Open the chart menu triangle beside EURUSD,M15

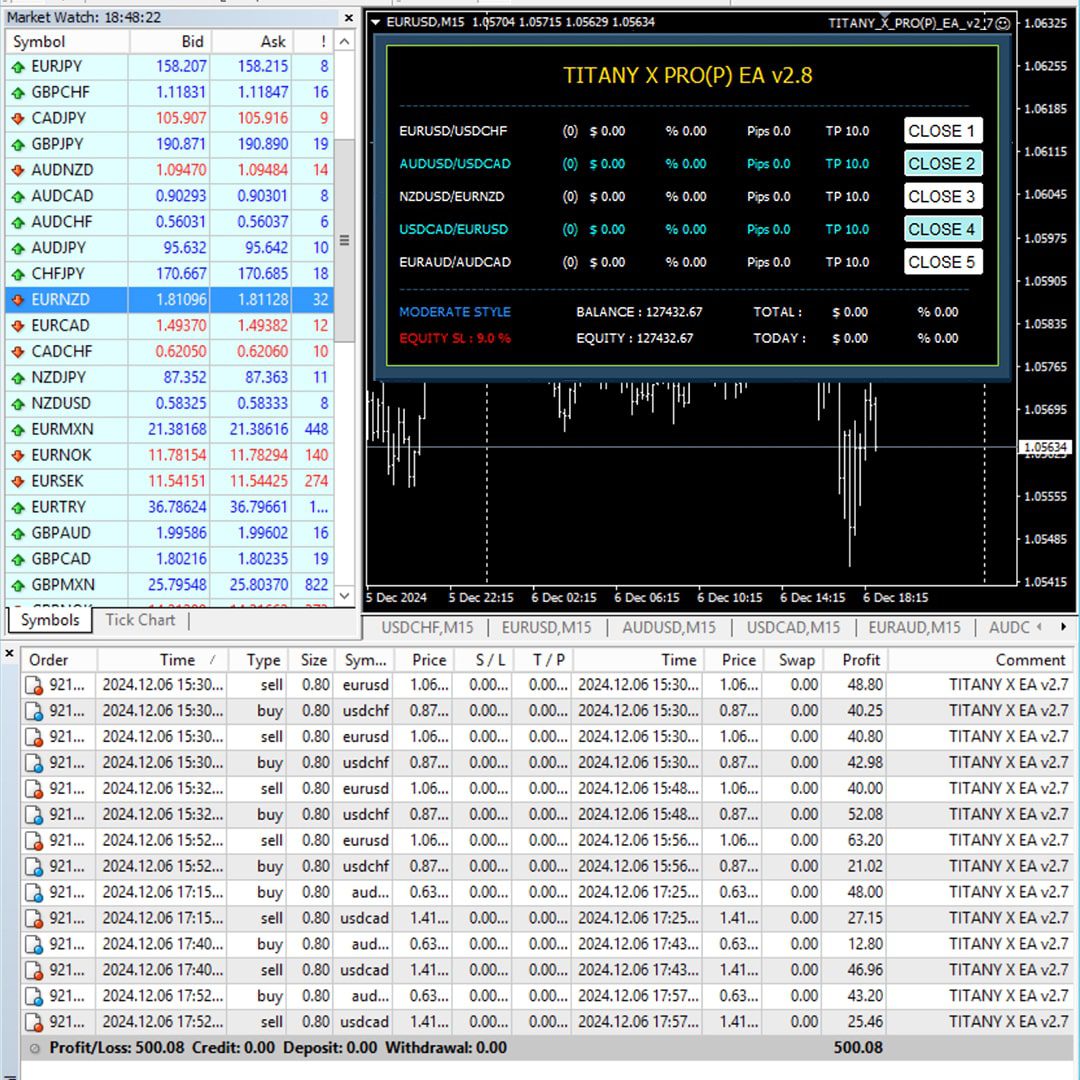pyautogui.click(x=375, y=22)
